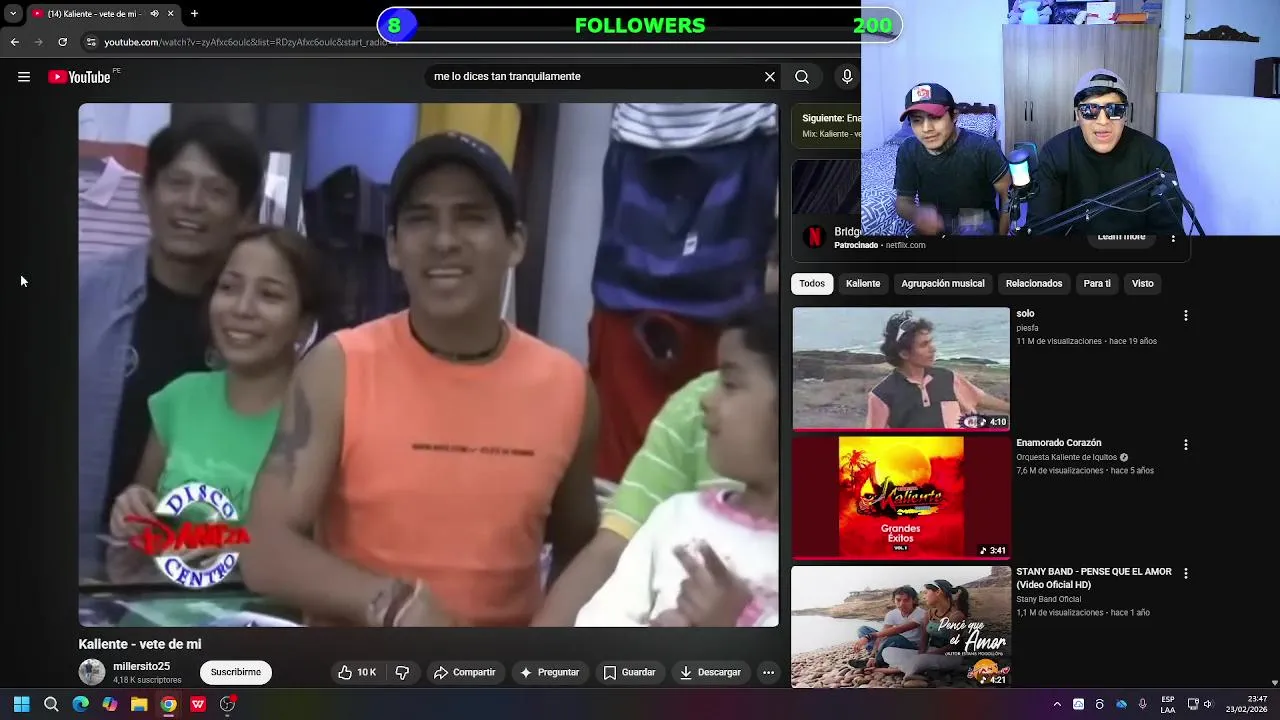Open the Netflix ad options menu
1280x720 pixels.
1173,238
